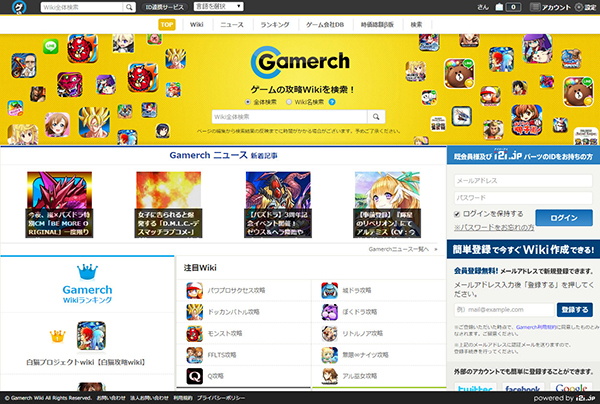Click the blue crown Wikiランキング icon
Image resolution: width=600 pixels, height=404 pixels.
[87, 272]
